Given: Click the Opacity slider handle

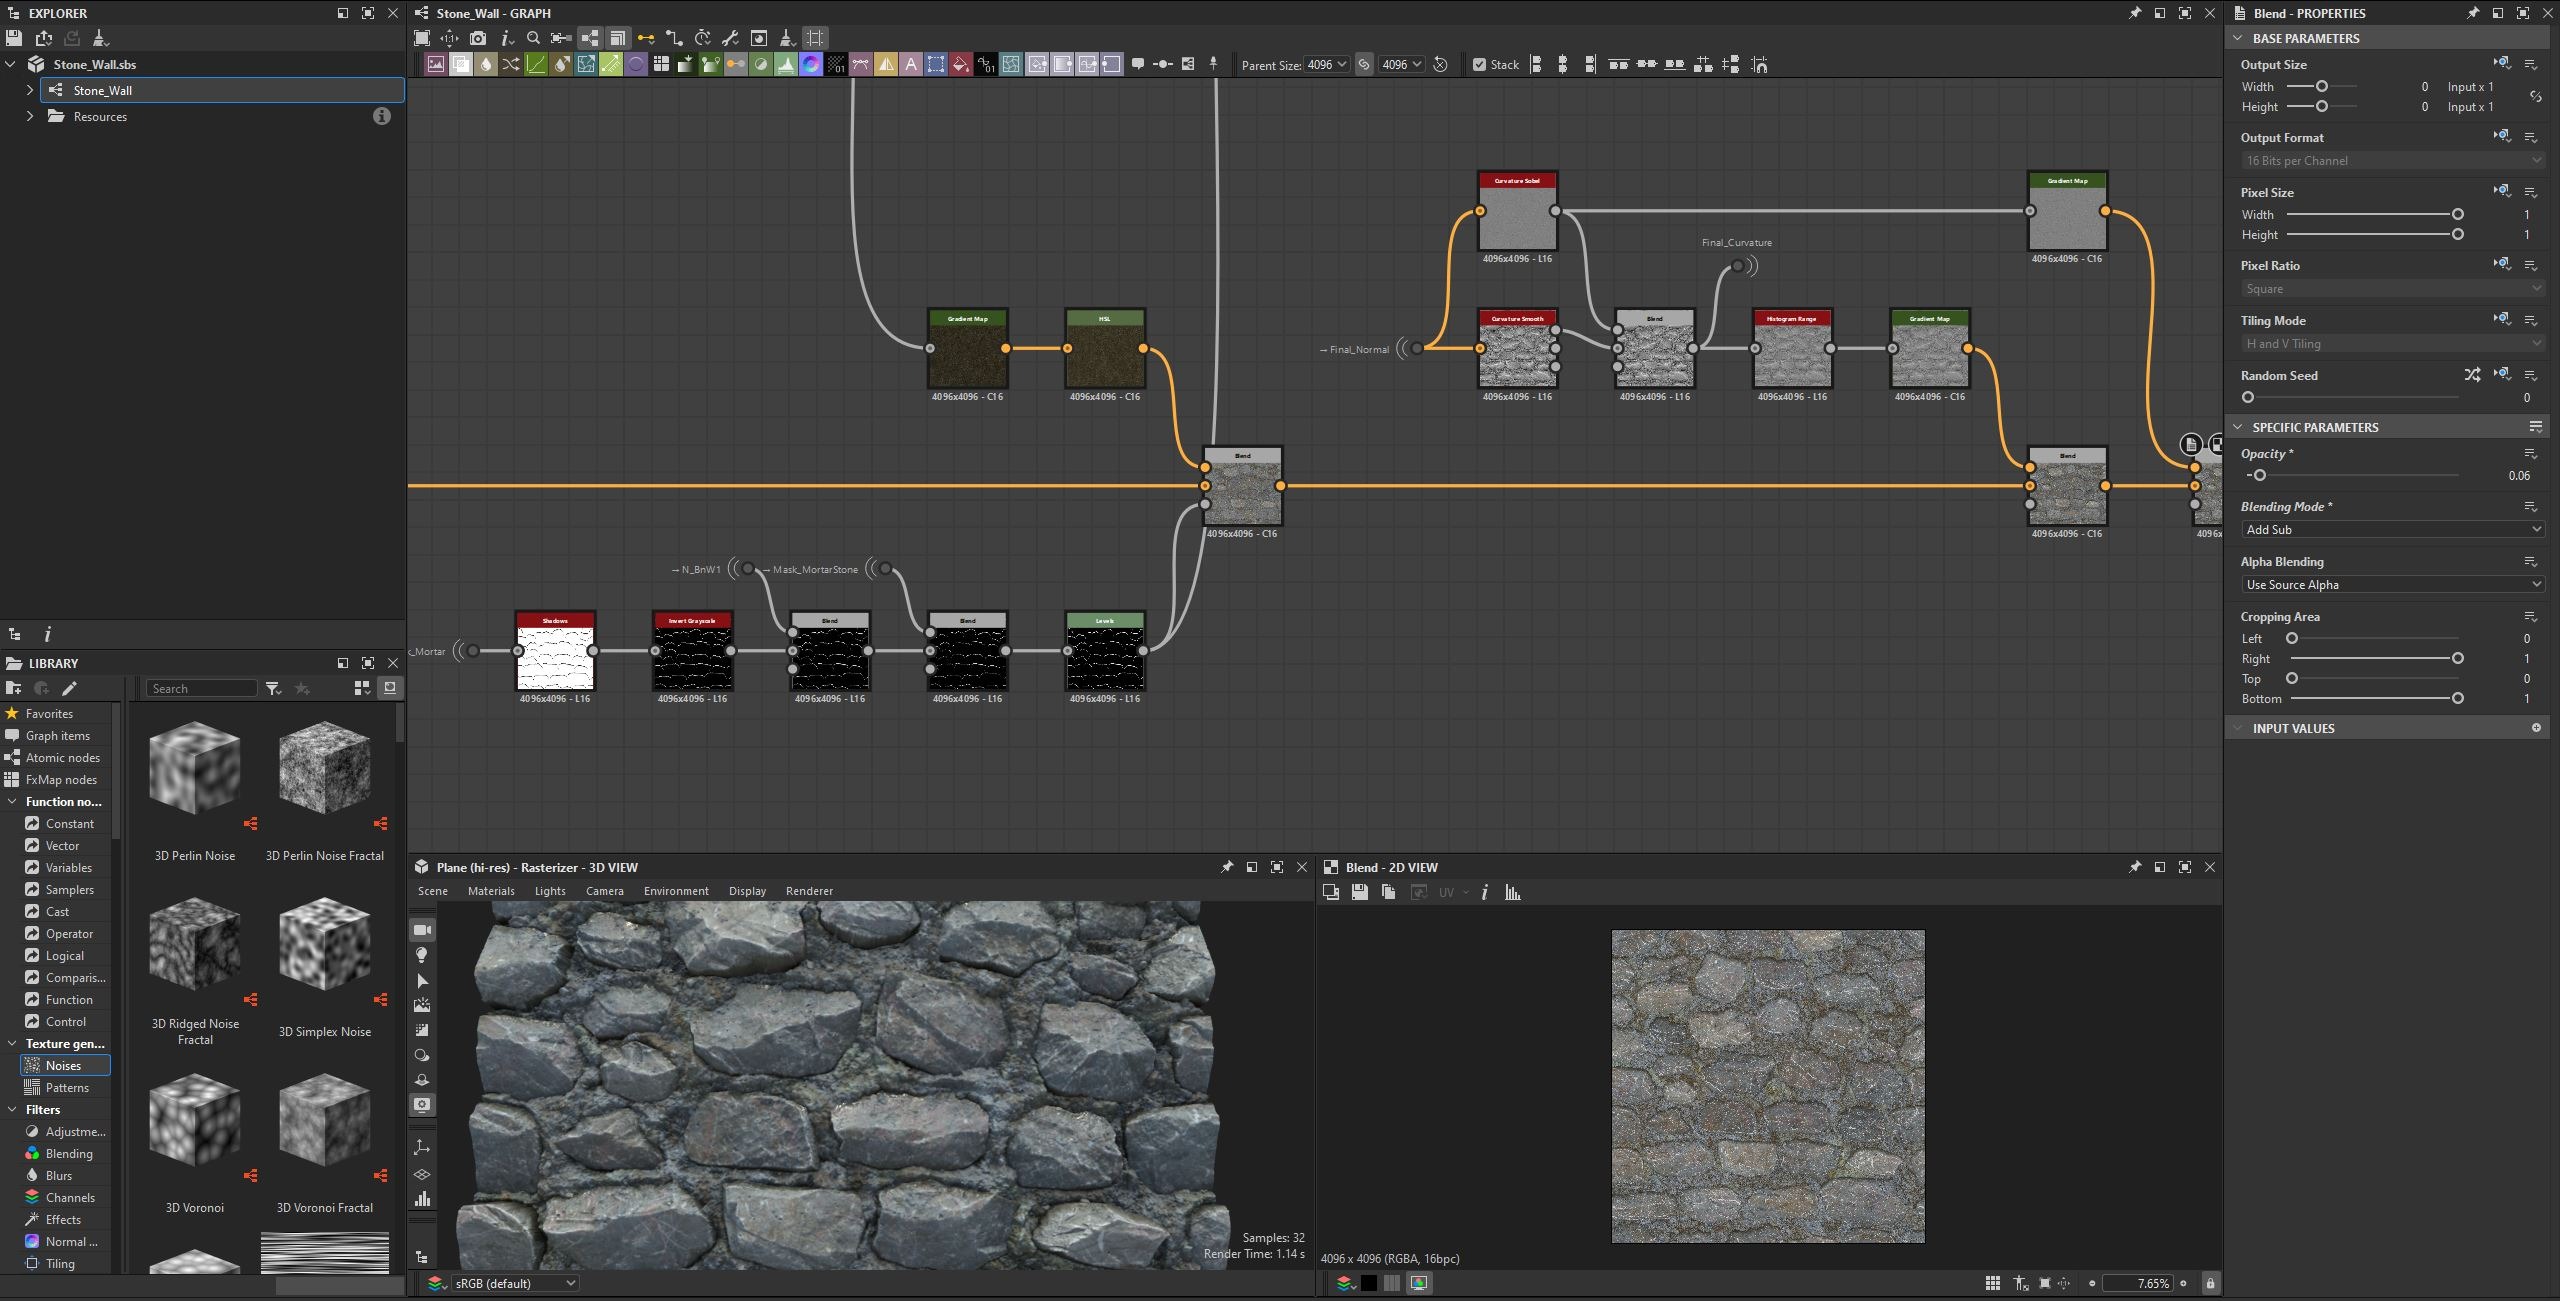Looking at the screenshot, I should (x=2259, y=476).
